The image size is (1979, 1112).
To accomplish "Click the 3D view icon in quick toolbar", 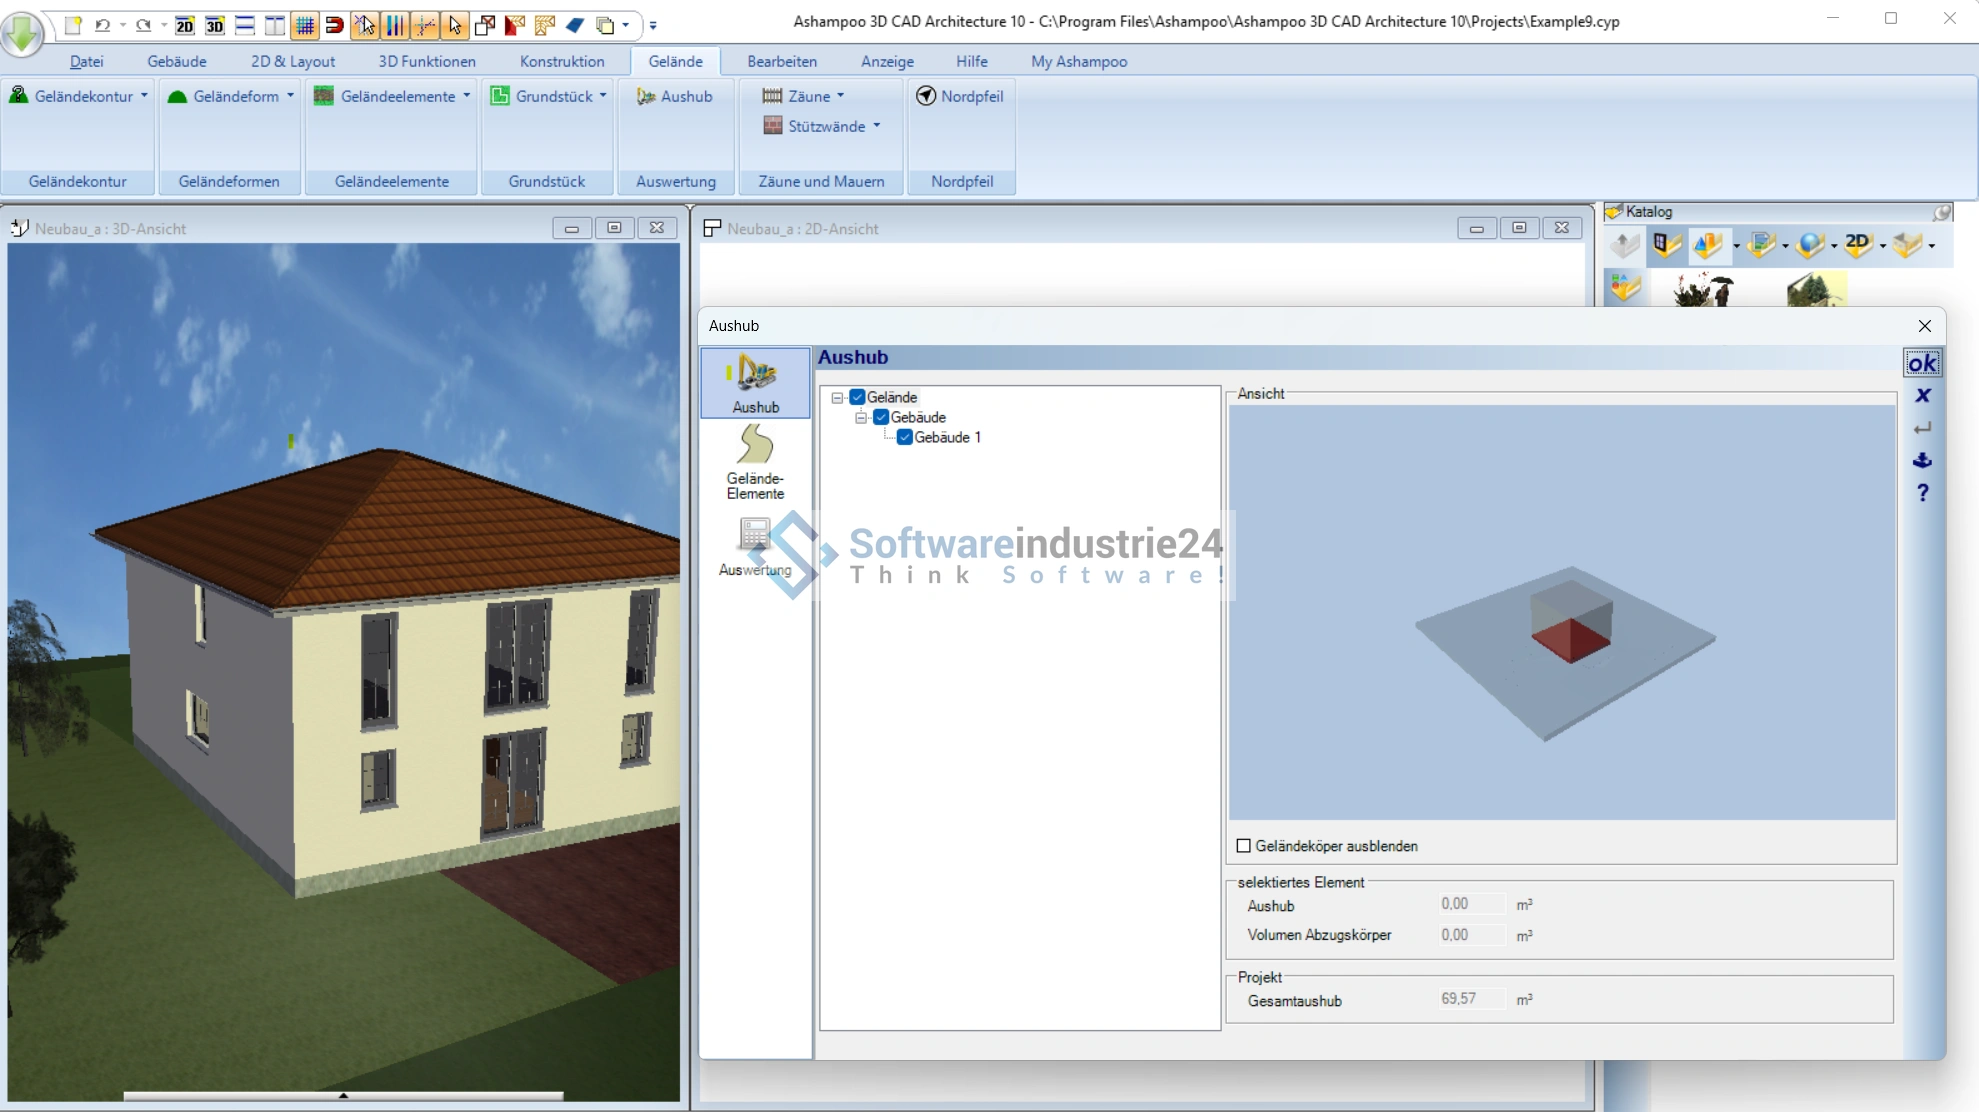I will (x=214, y=25).
